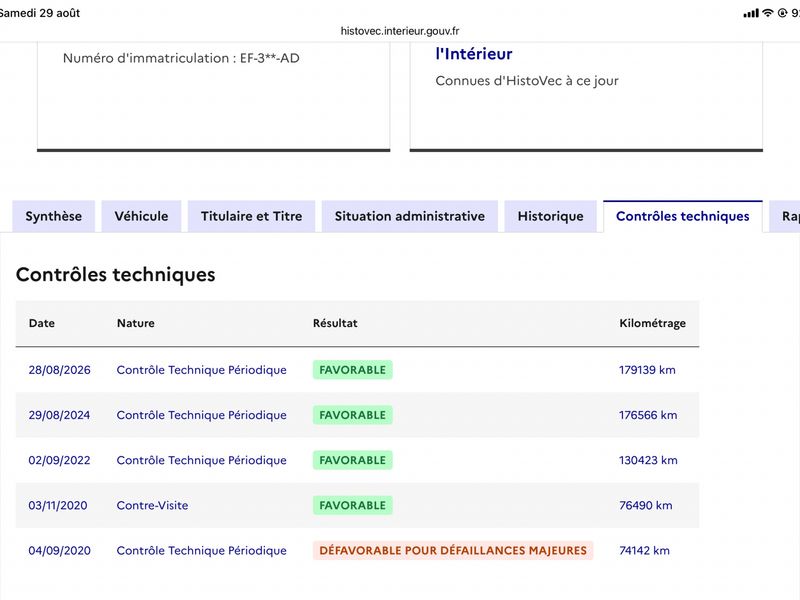This screenshot has width=800, height=600.
Task: Tap the histovec.interieur.gouv.fr address bar
Action: (x=400, y=31)
